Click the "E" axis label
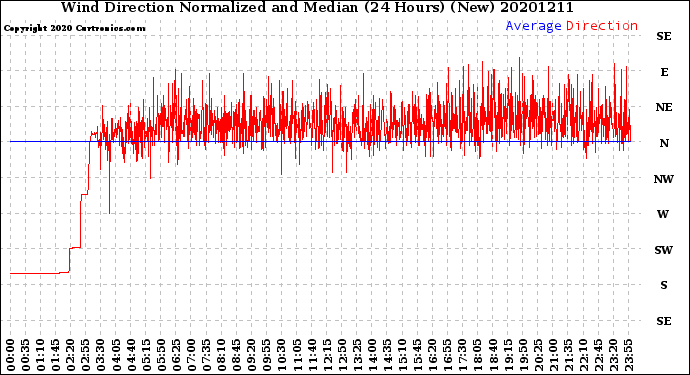This screenshot has width=690, height=375. pos(664,72)
